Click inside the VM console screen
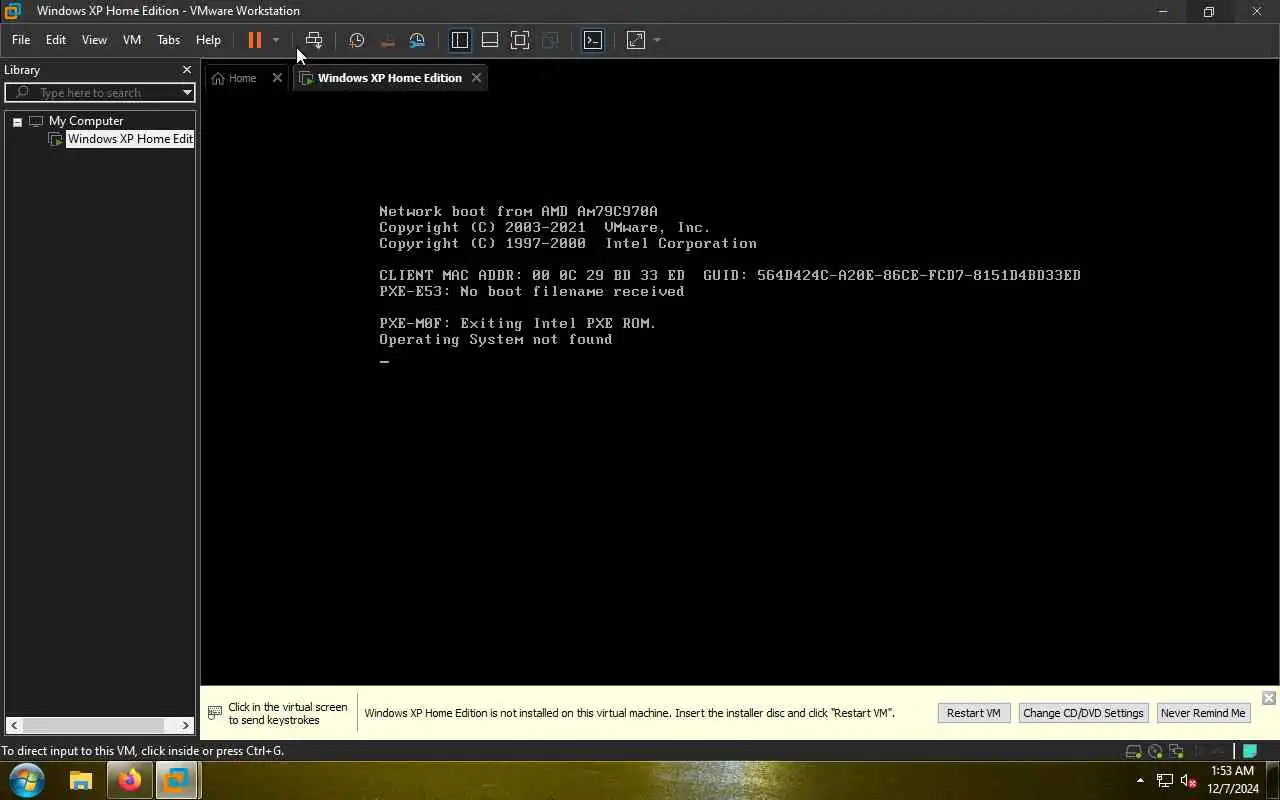Screen dimensions: 1280x800 point(740,386)
